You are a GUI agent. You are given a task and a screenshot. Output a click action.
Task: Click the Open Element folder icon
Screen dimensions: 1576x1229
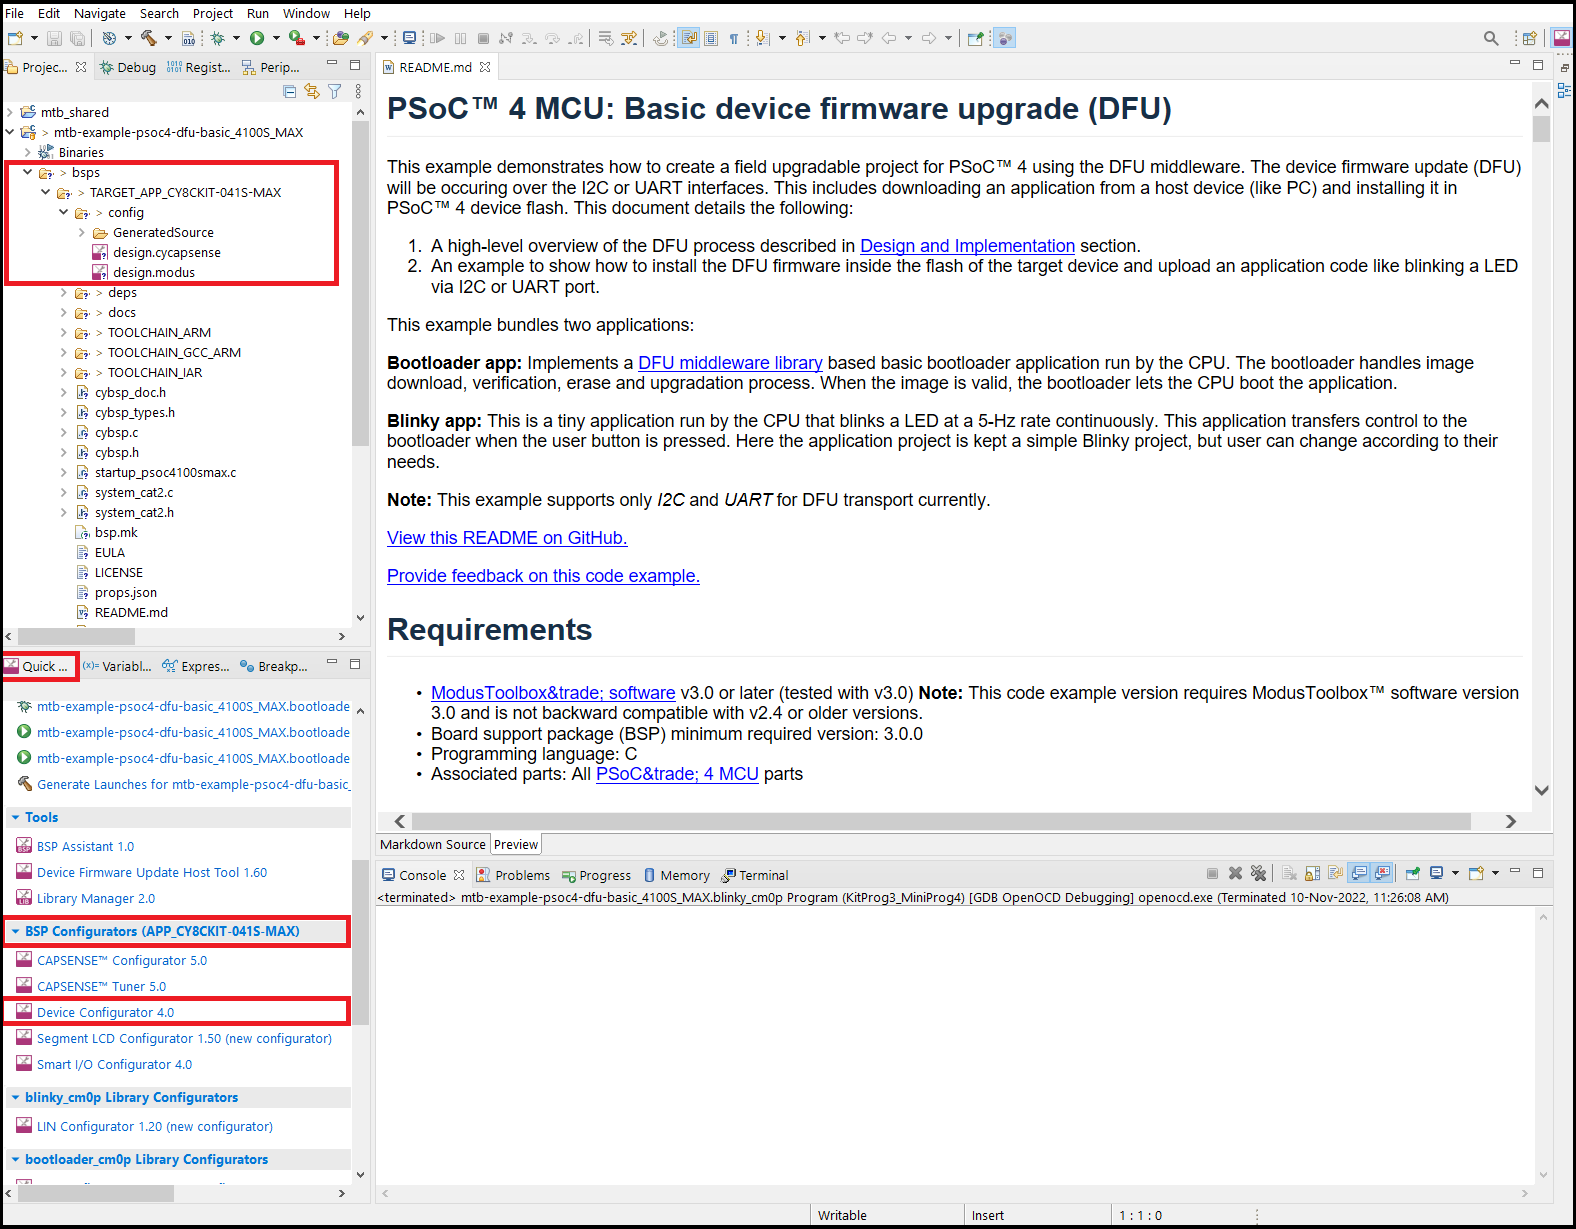(341, 38)
